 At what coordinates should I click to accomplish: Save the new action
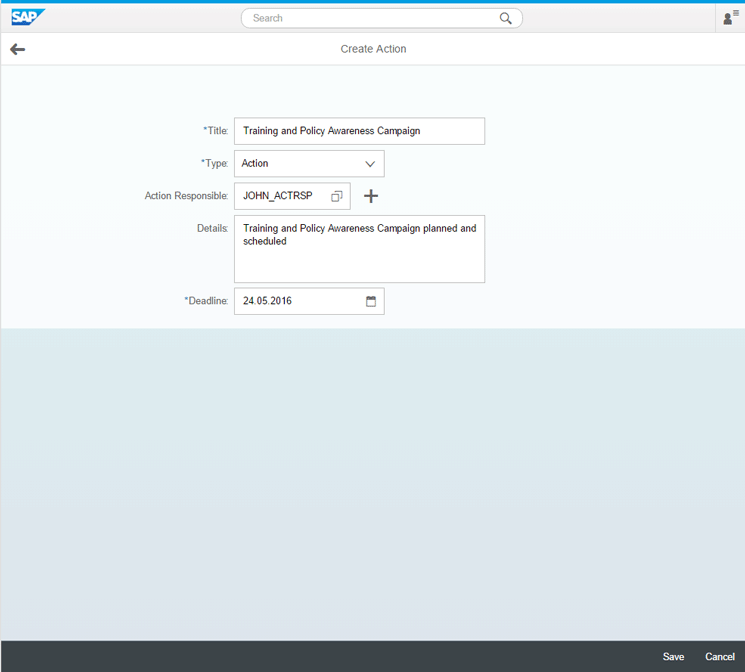pyautogui.click(x=673, y=656)
